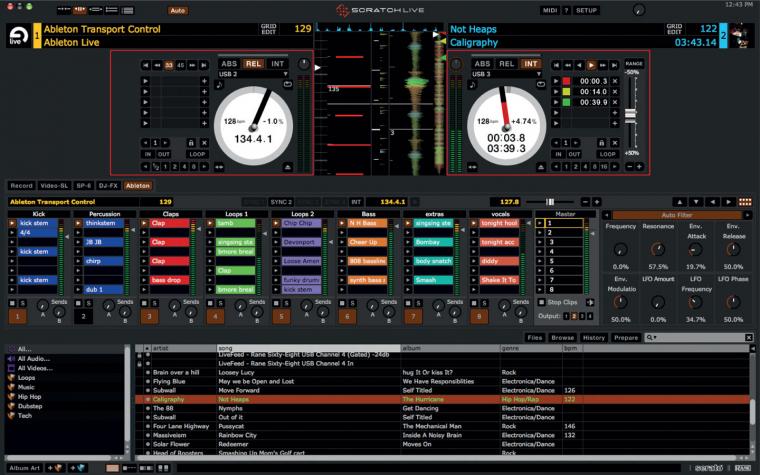Lock the right deck loop
Screen dimensions: 760x475
(602, 143)
